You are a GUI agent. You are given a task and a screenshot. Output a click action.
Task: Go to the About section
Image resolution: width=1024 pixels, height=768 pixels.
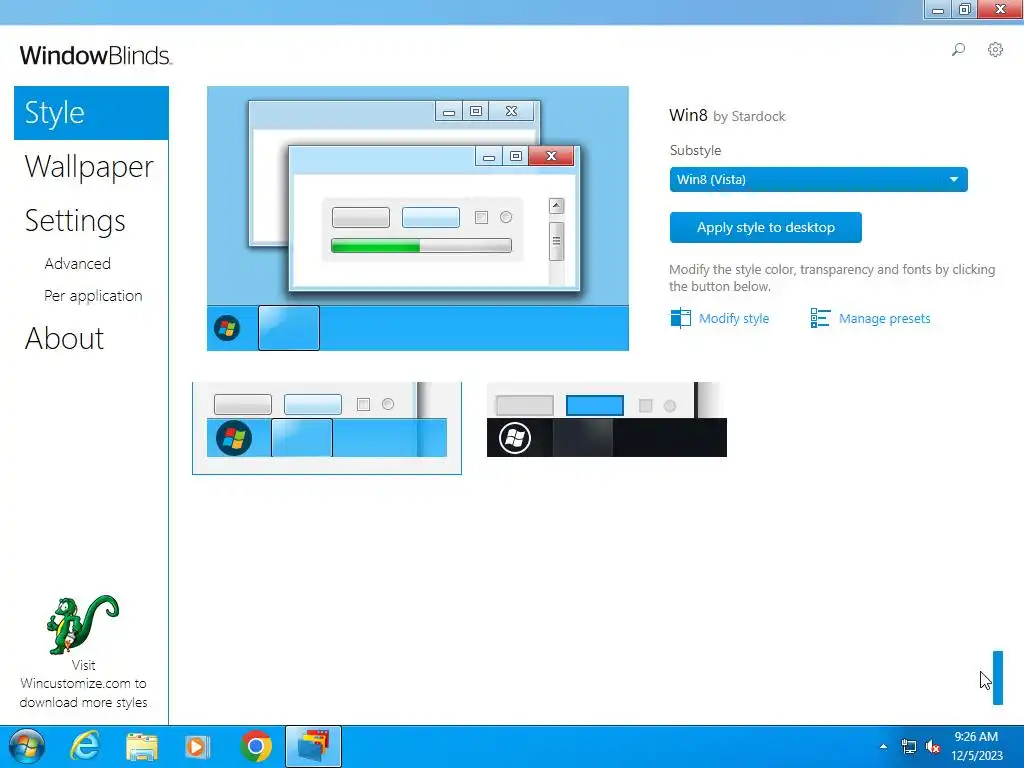65,338
